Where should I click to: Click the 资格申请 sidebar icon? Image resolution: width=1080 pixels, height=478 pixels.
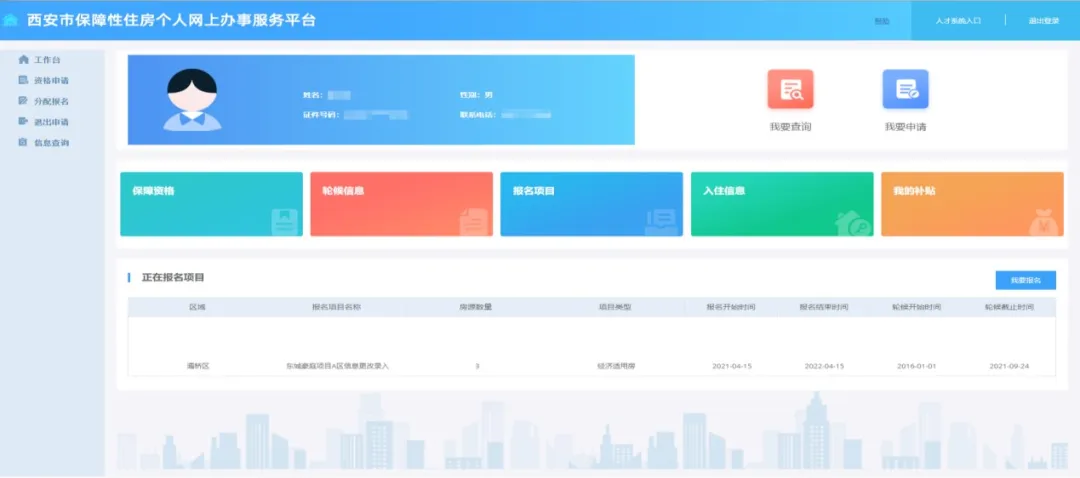(23, 81)
